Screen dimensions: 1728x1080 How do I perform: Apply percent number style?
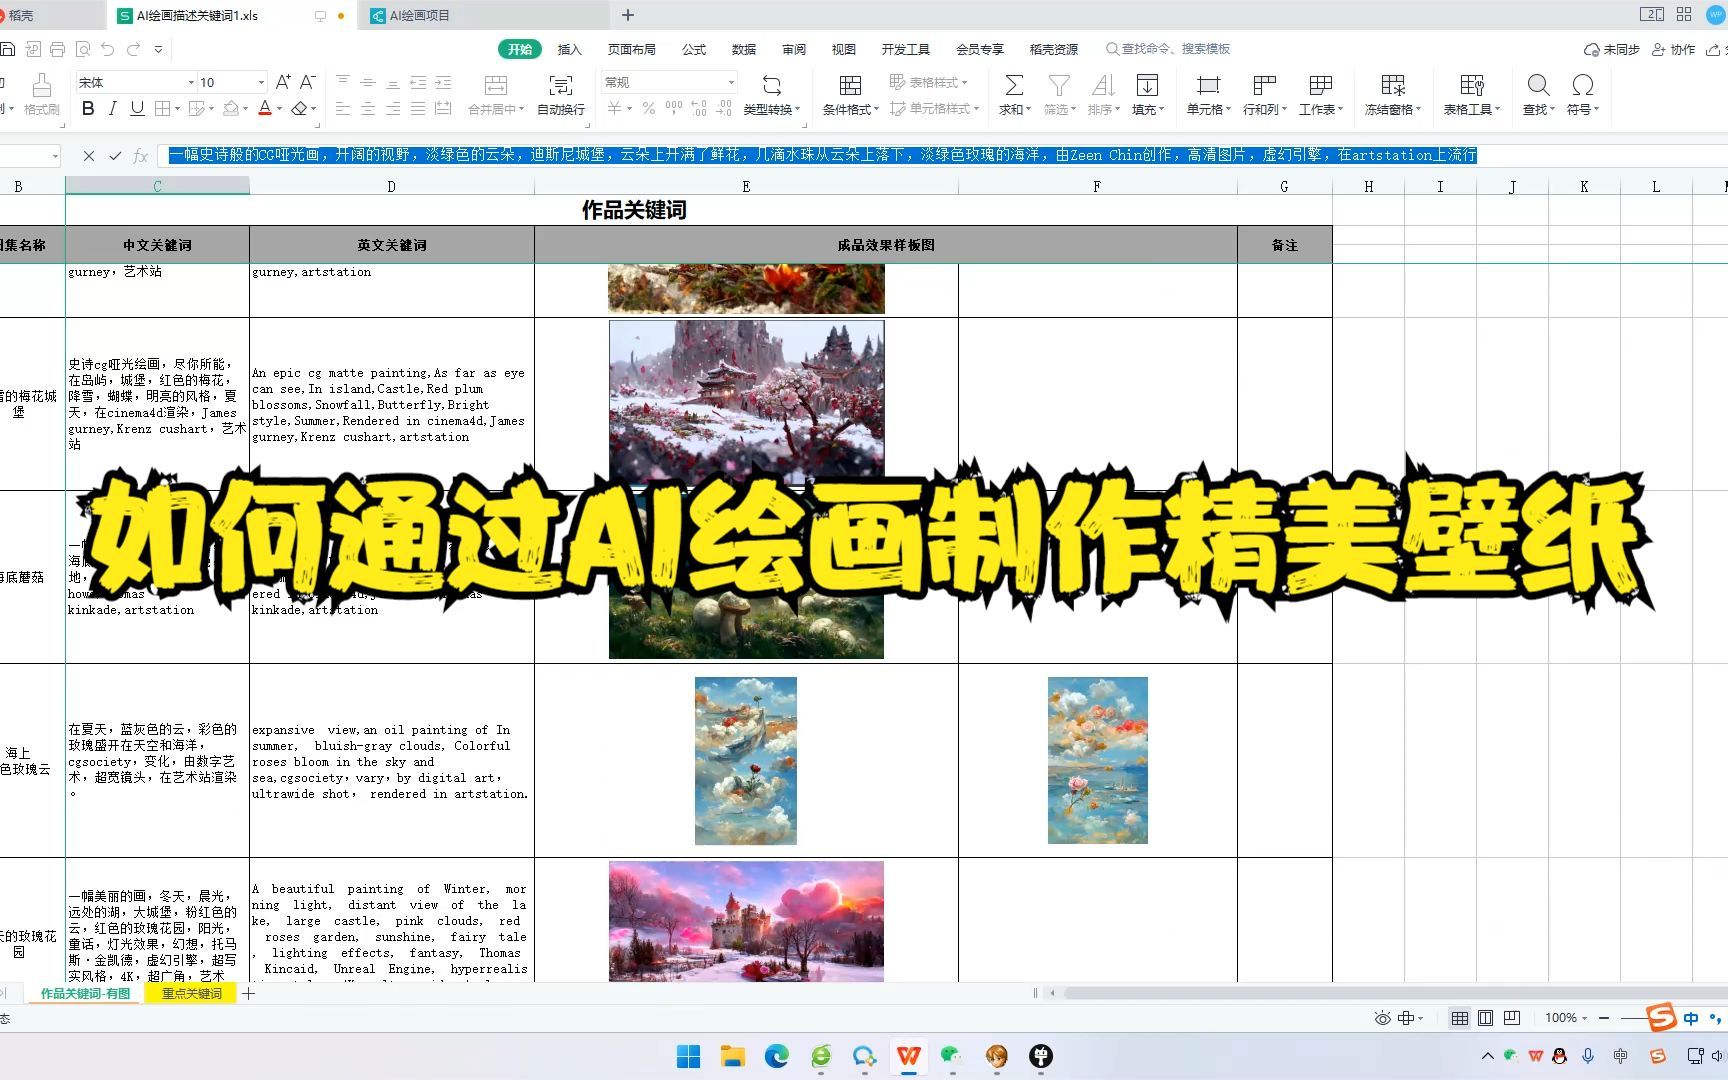648,108
